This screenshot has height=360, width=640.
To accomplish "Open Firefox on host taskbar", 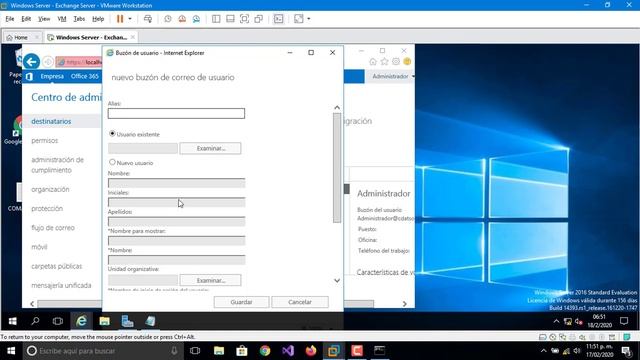I will click(311, 351).
